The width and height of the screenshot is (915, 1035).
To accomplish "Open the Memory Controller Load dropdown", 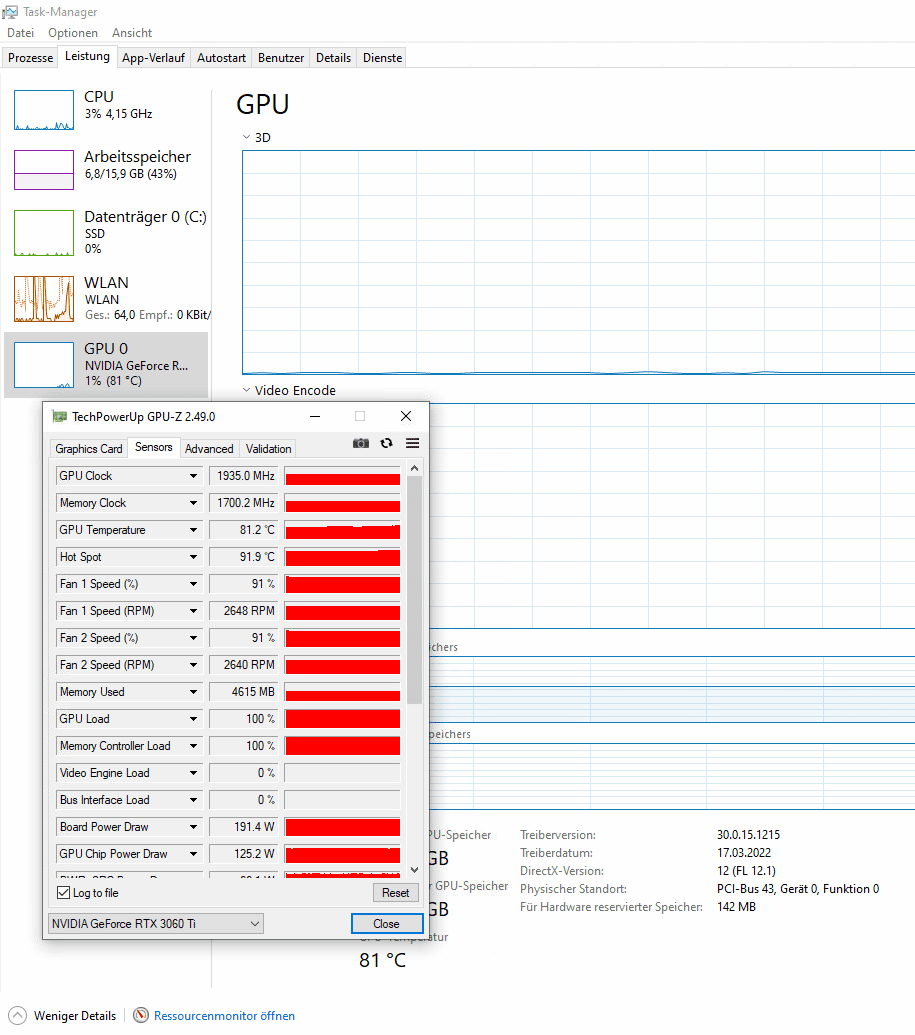I will [x=193, y=746].
